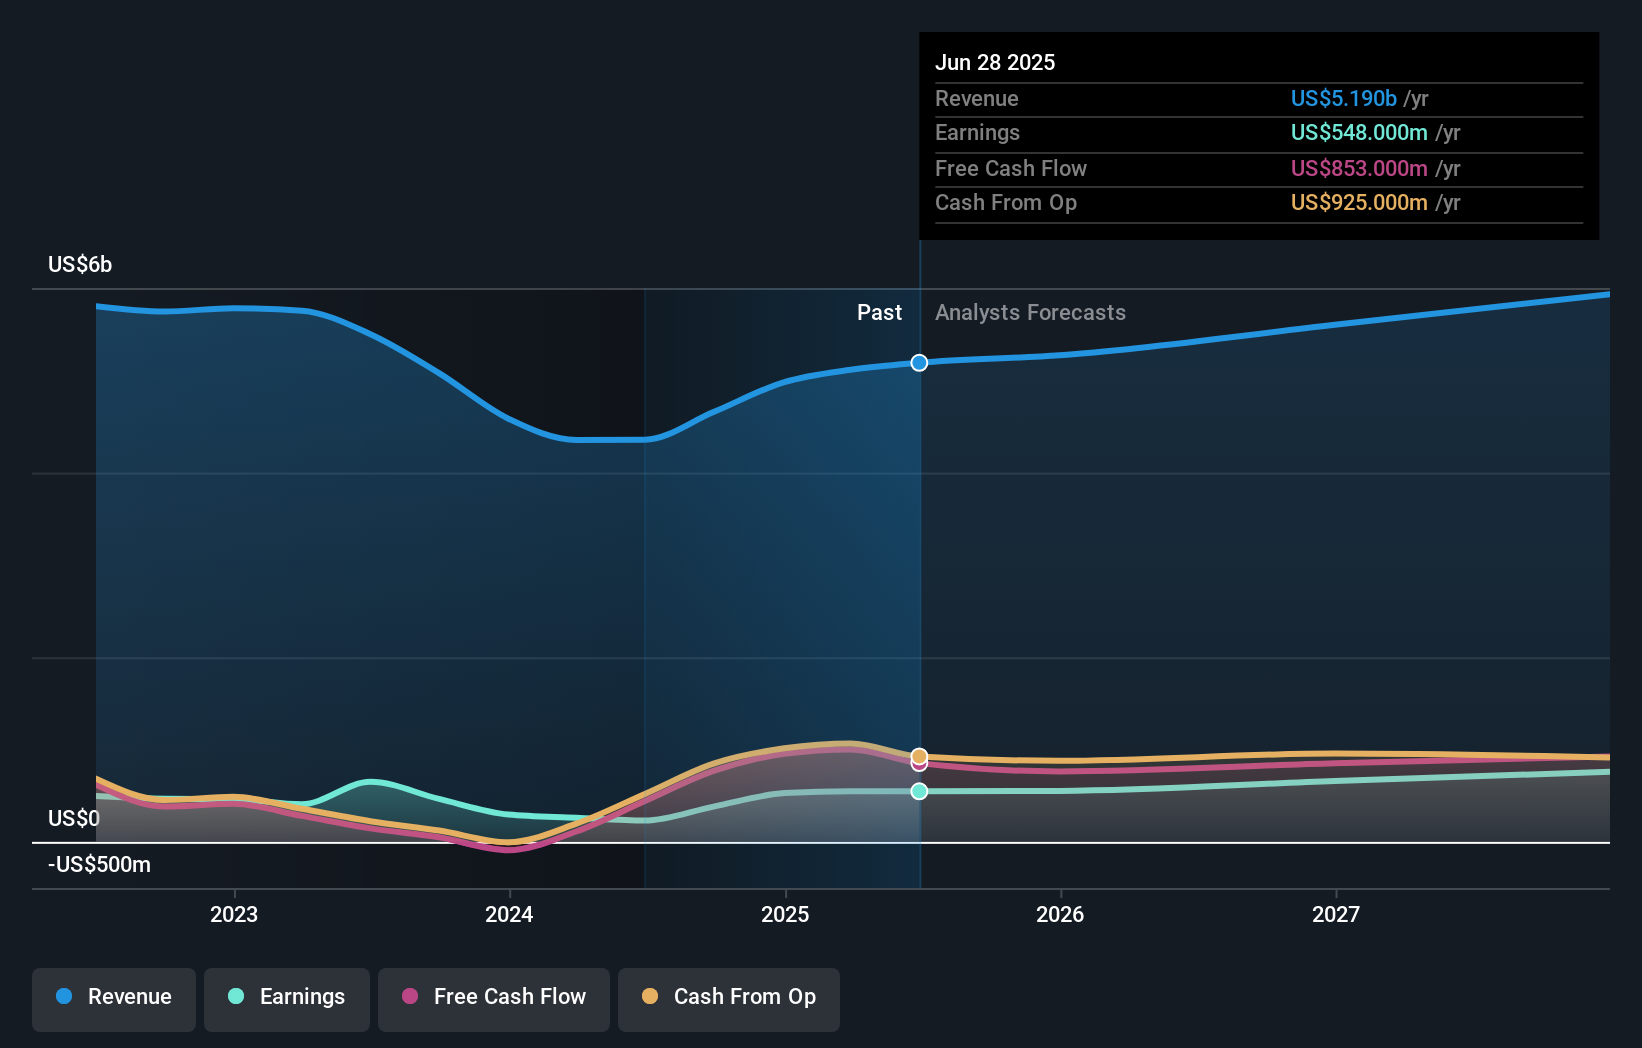
Task: Click the teal Earnings data point marker
Action: click(x=919, y=791)
